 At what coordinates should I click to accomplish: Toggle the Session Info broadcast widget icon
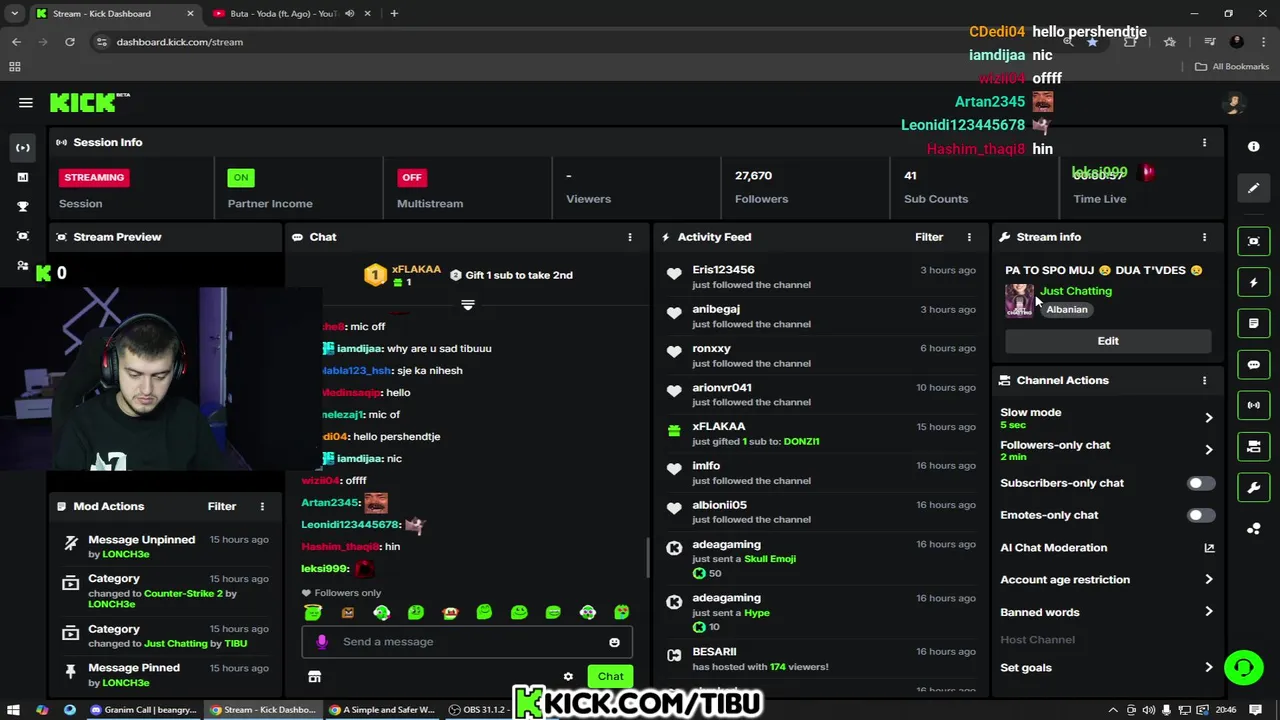click(x=1254, y=405)
